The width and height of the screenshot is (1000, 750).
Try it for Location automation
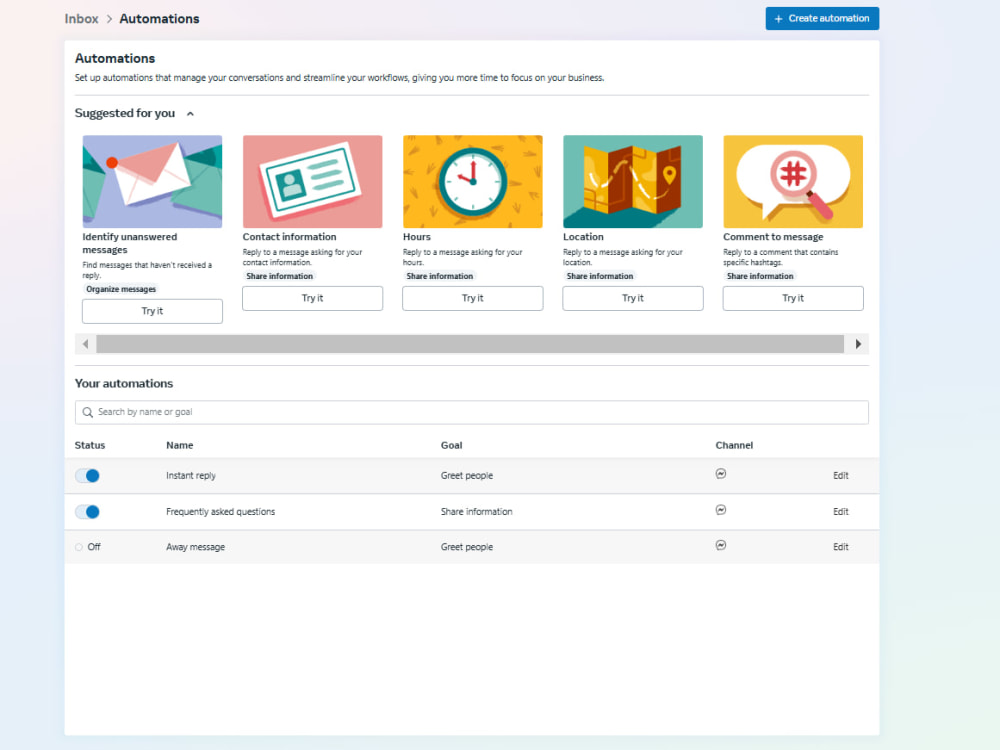coord(633,298)
